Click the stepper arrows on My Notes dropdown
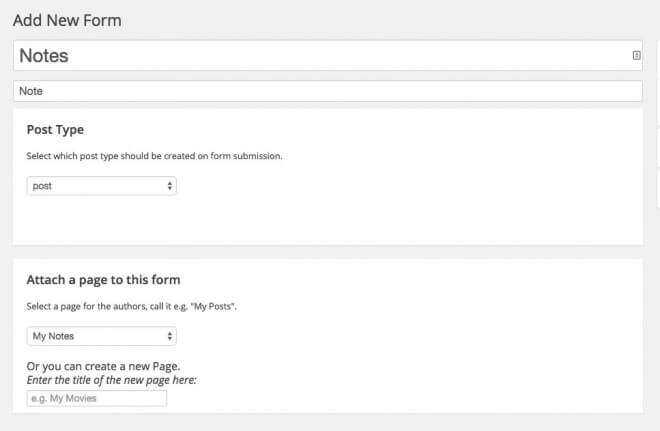This screenshot has height=431, width=660. coord(169,336)
